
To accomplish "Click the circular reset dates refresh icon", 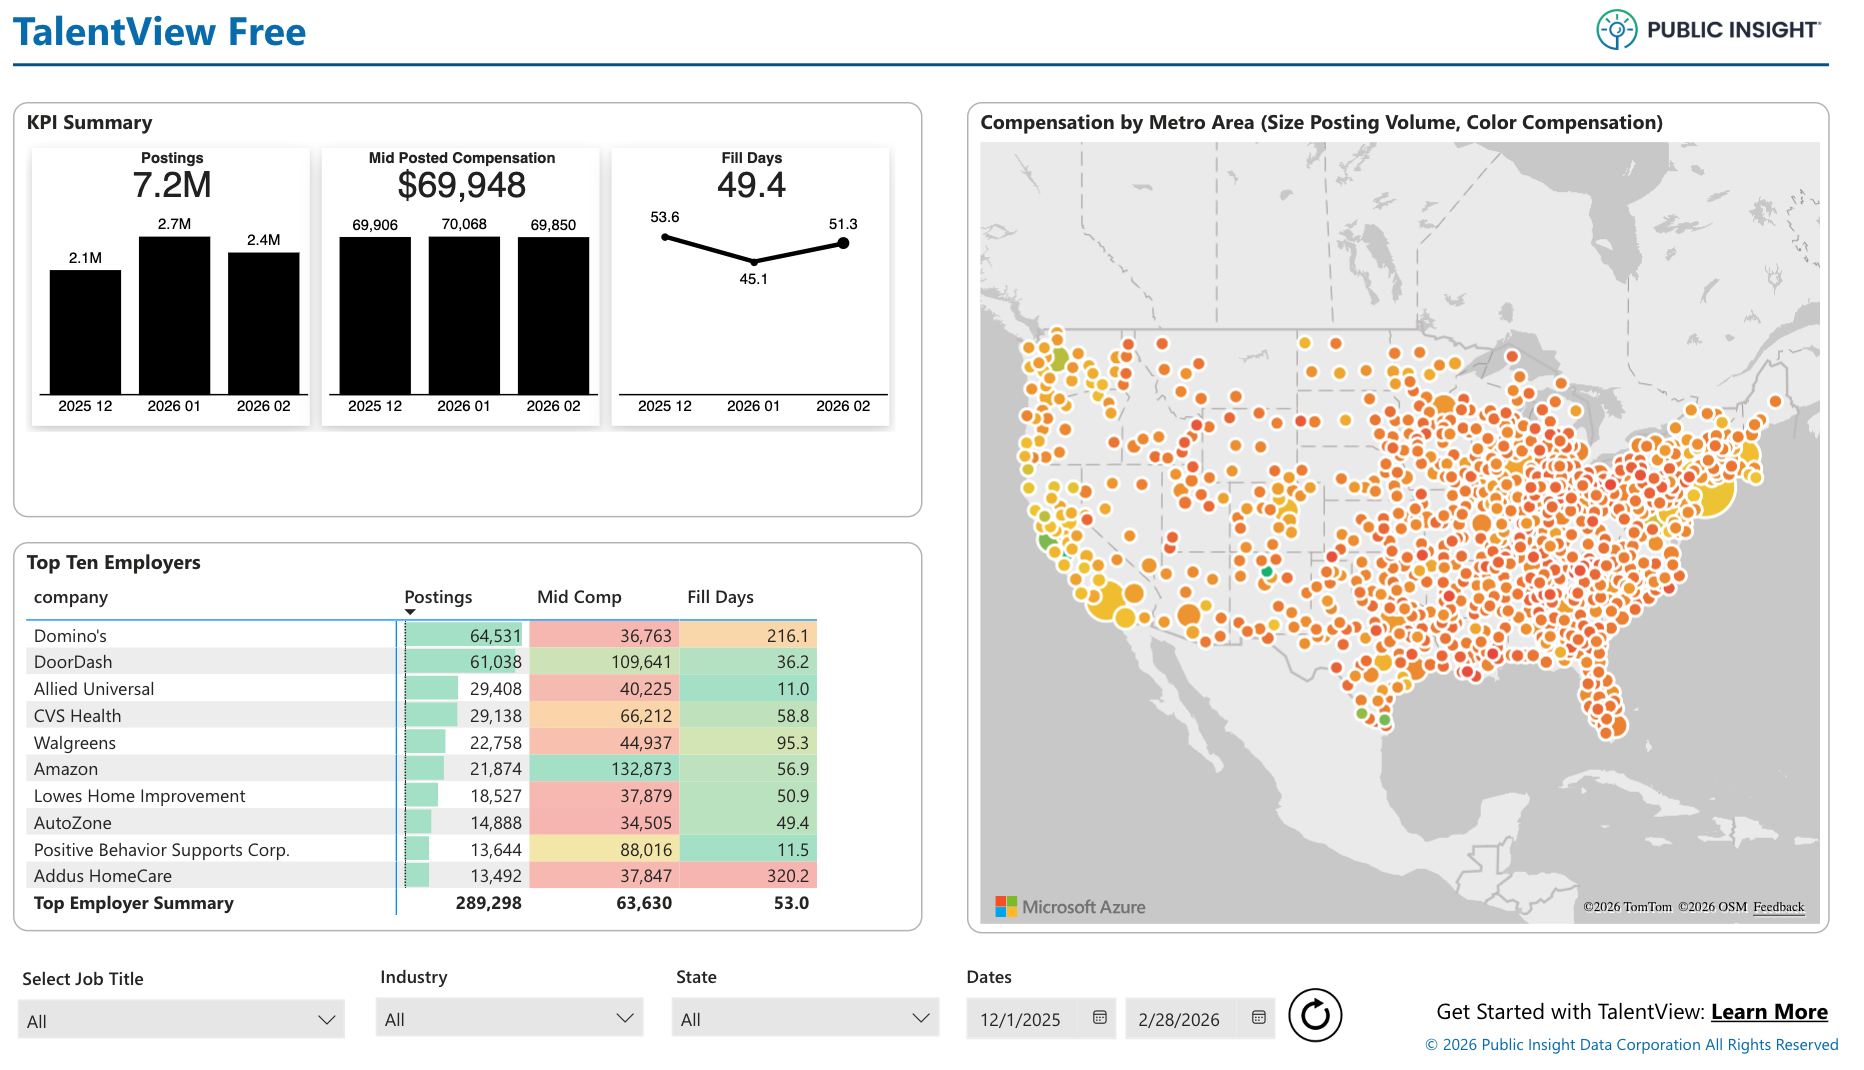I will [x=1314, y=1016].
